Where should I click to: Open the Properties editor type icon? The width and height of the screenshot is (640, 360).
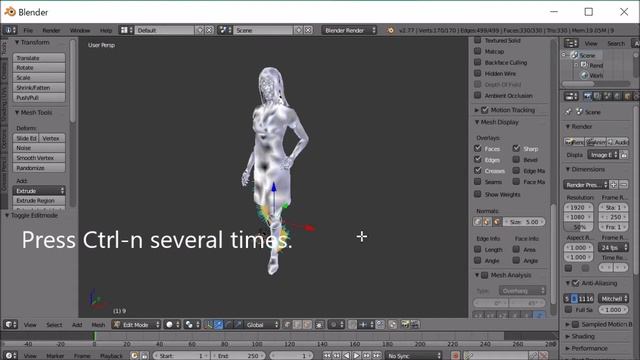tap(571, 96)
